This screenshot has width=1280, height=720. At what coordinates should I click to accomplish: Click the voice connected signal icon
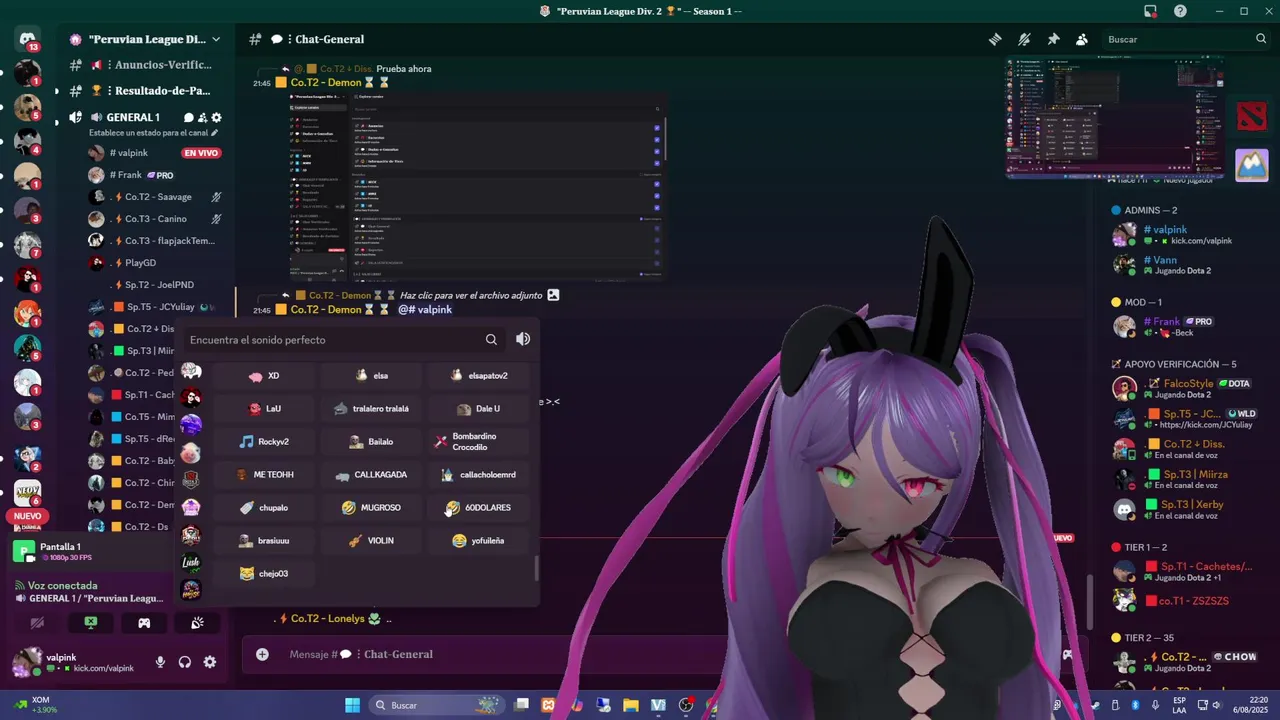tap(20, 586)
